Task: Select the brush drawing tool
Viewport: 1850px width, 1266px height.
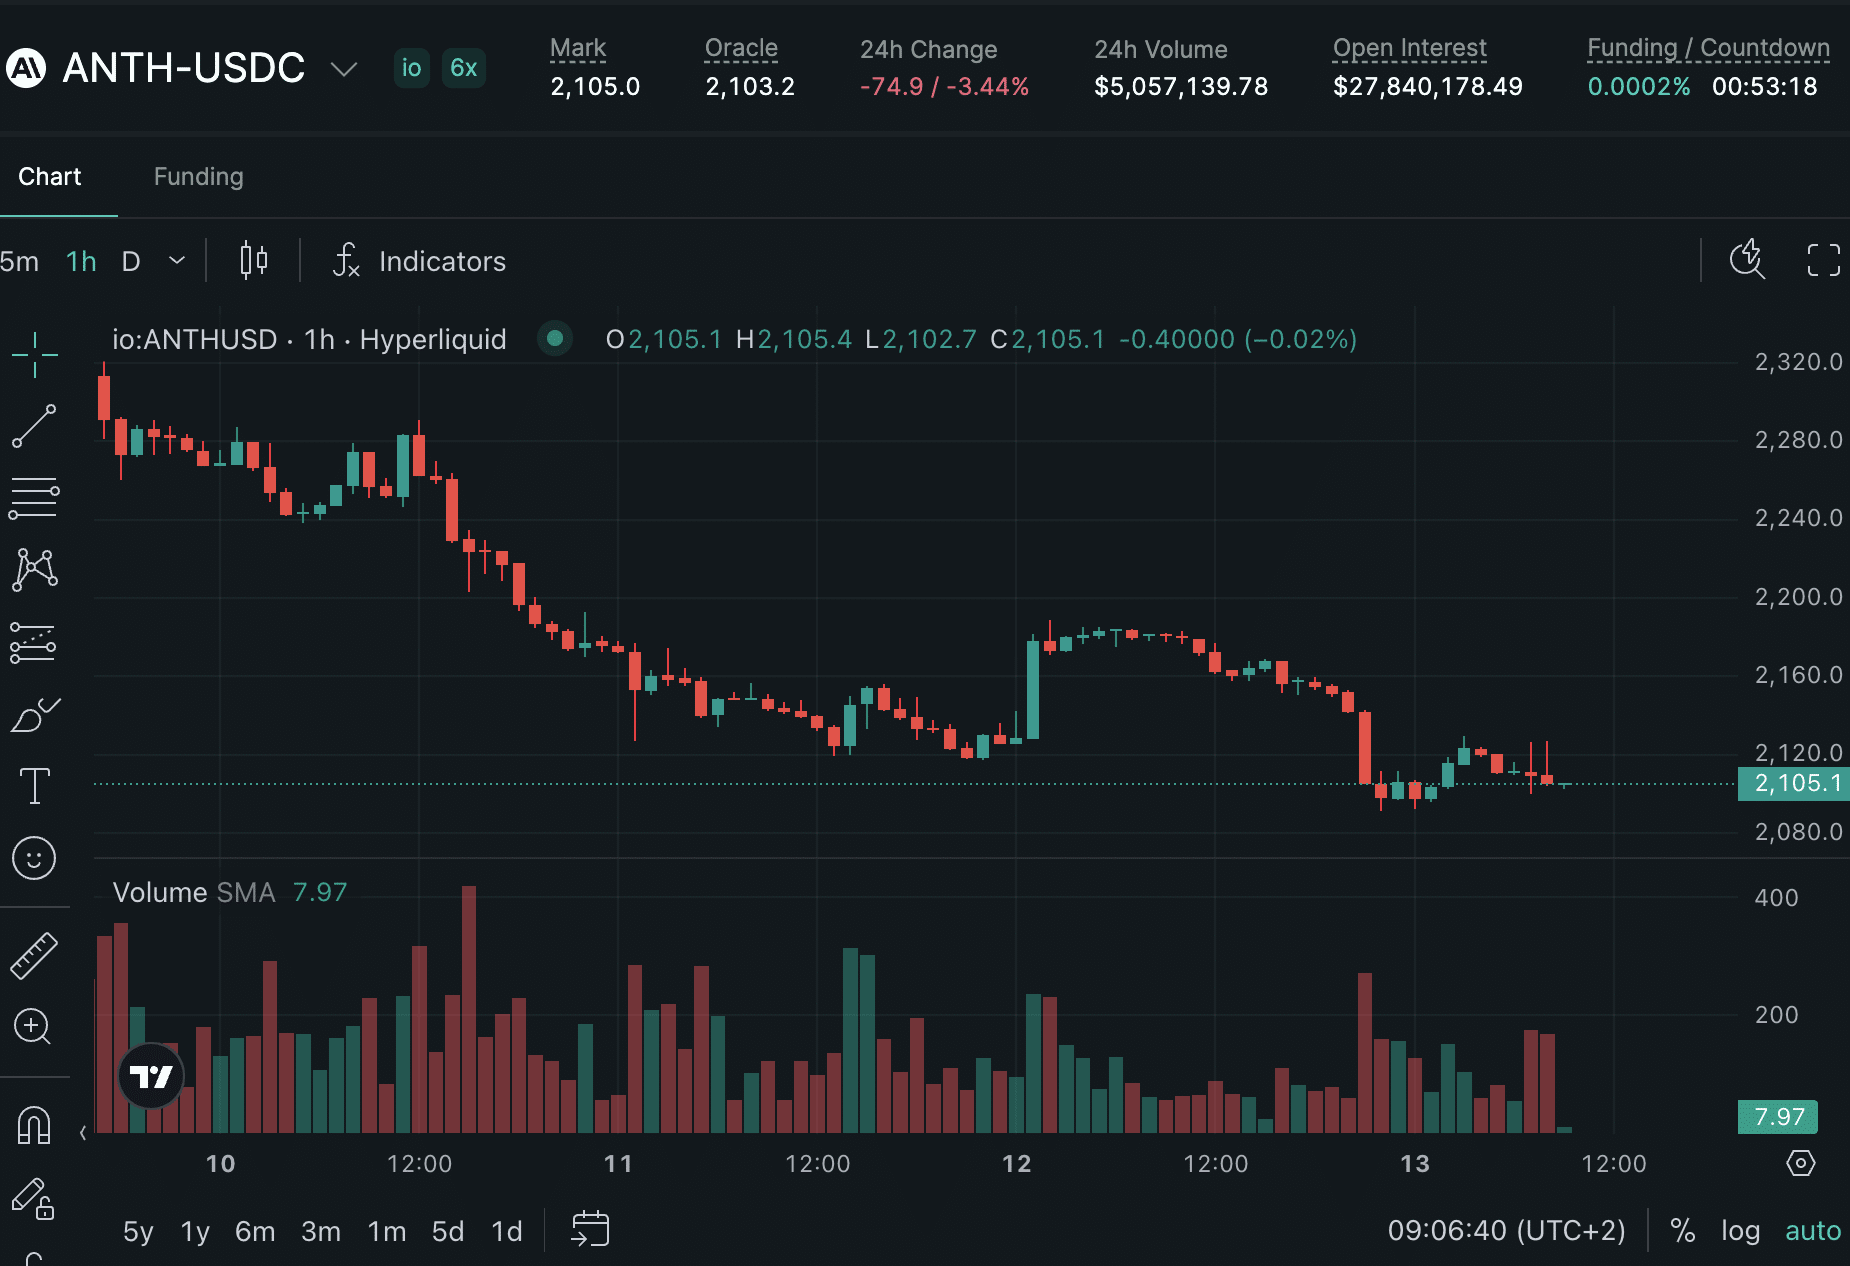Action: [34, 715]
